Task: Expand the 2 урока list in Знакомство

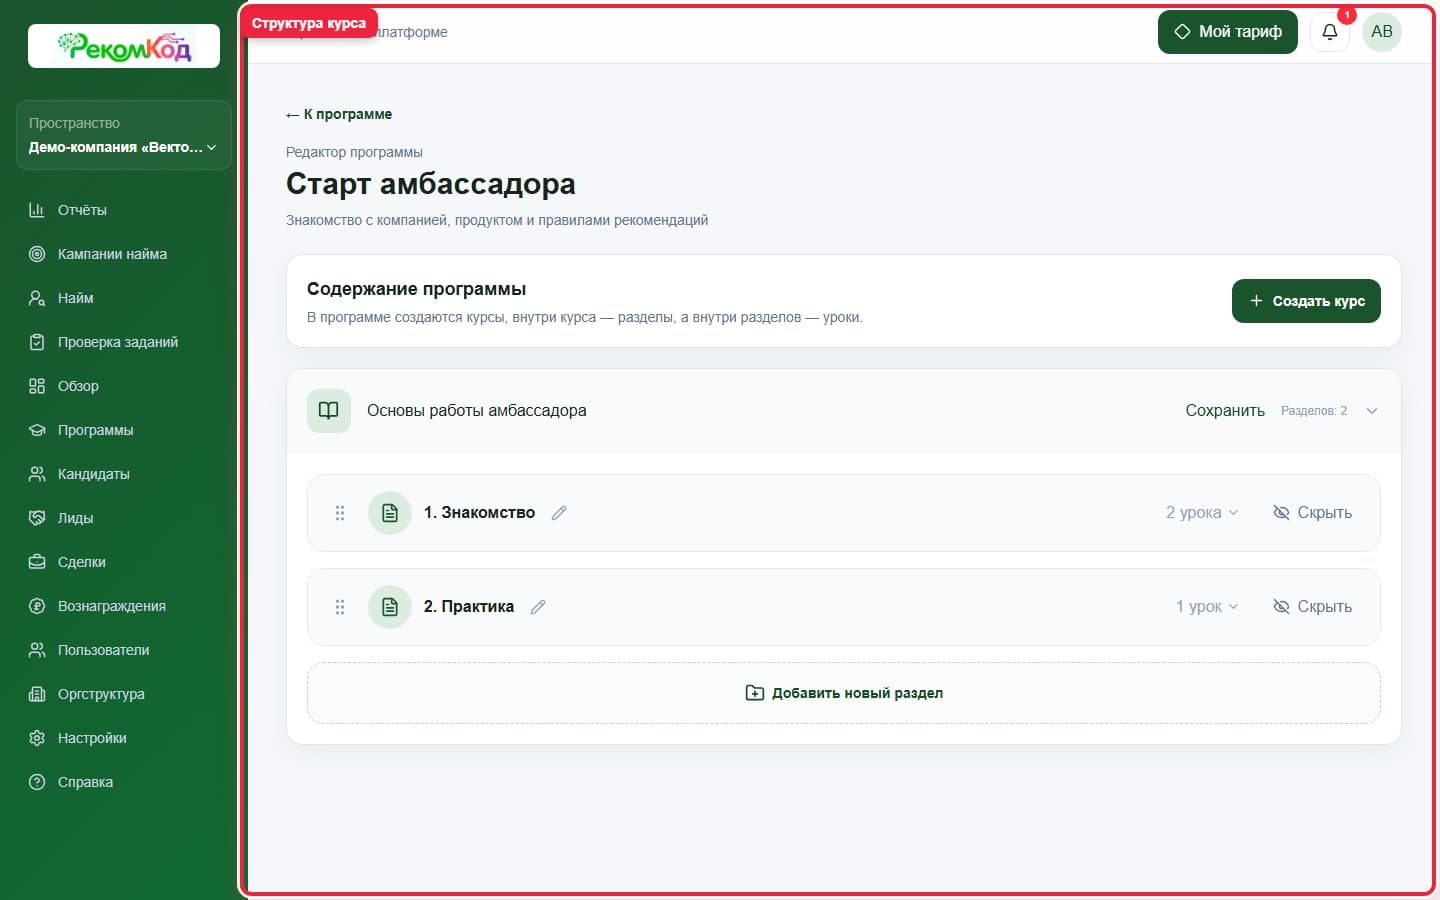Action: [x=1202, y=513]
